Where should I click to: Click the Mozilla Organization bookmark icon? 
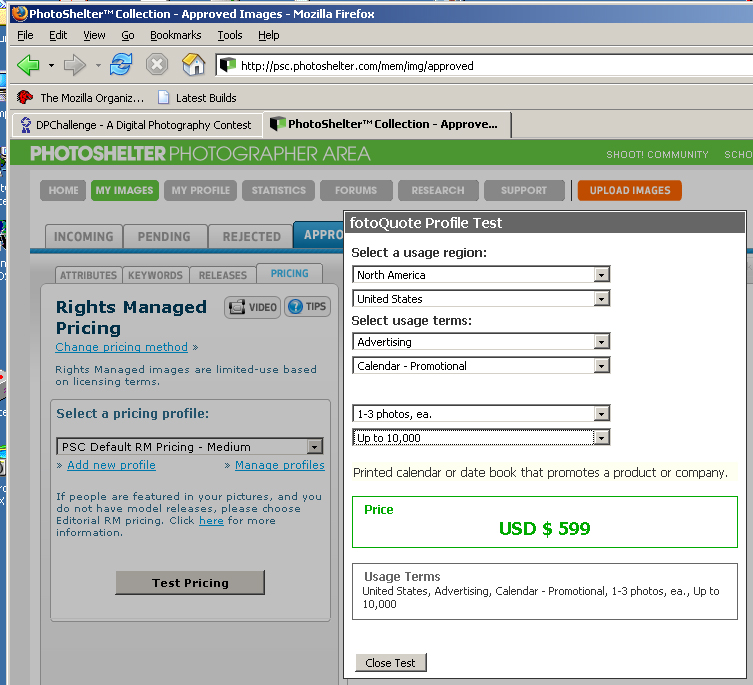click(24, 98)
